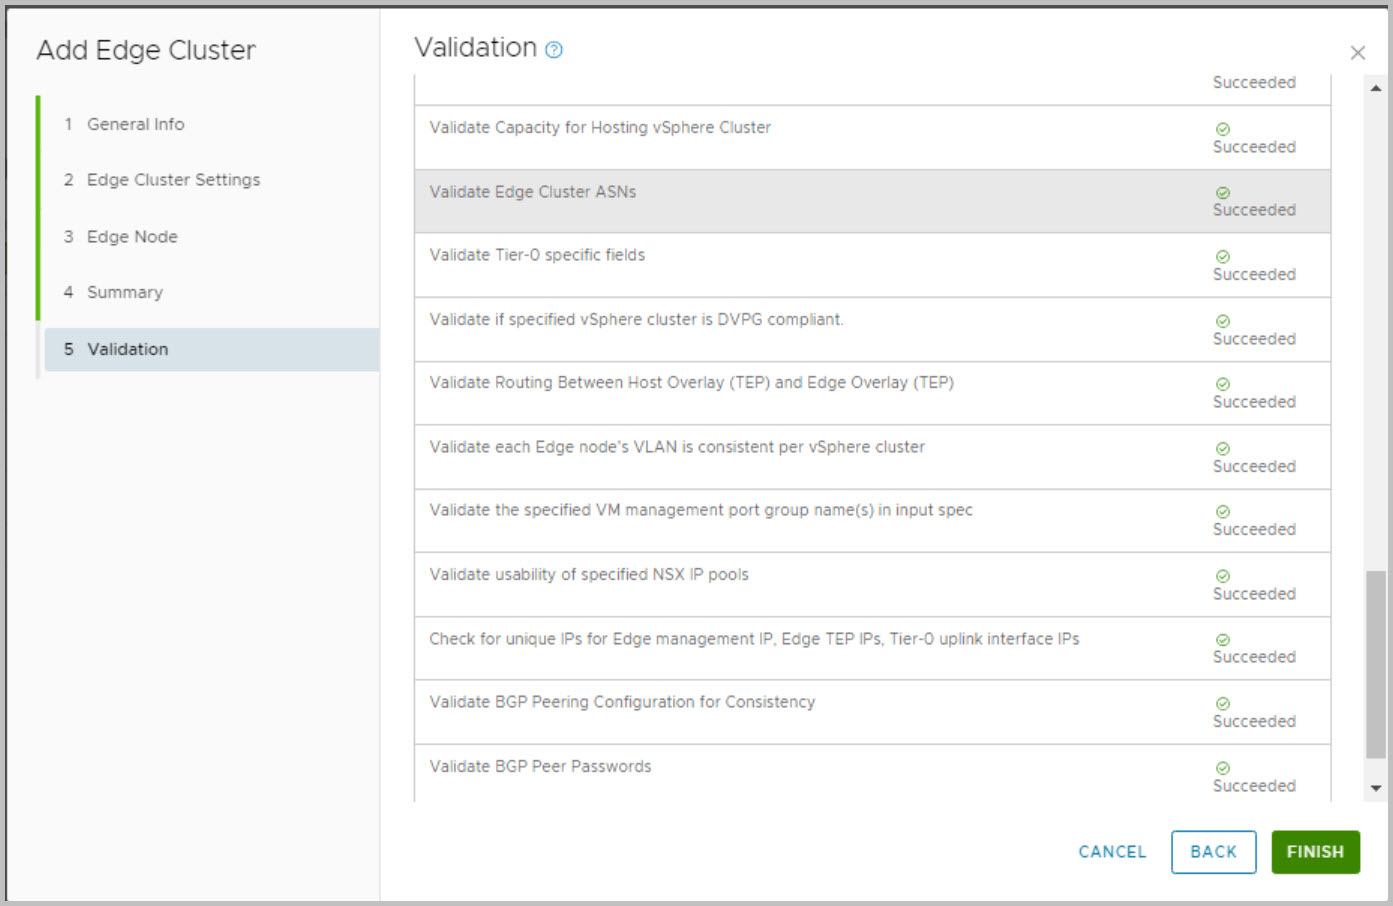Viewport: 1393px width, 906px height.
Task: Click success icon for NSX IP pools validation
Action: pos(1222,576)
